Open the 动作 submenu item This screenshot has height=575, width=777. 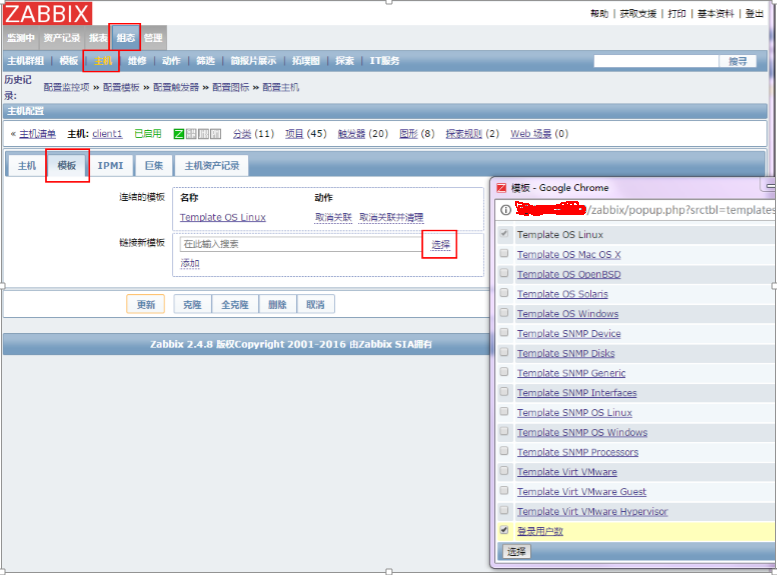point(171,61)
